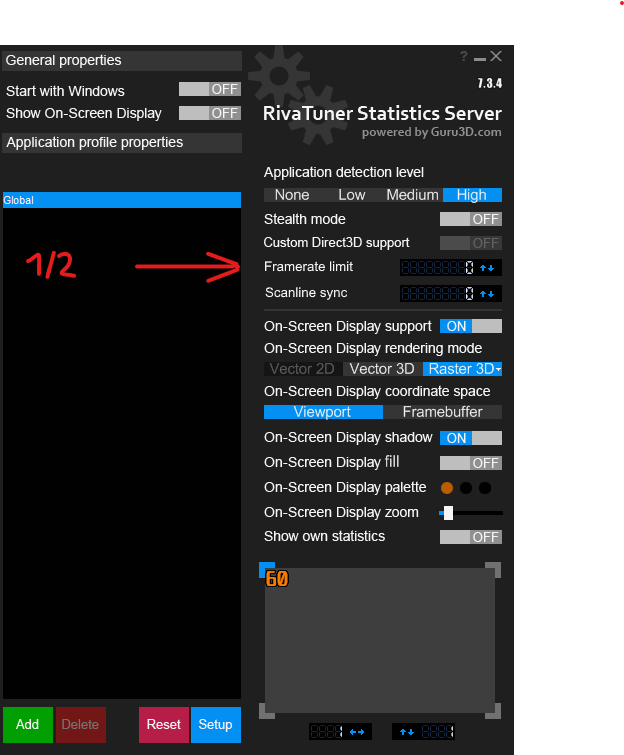624x755 pixels.
Task: Set detection level to High
Action: click(472, 195)
